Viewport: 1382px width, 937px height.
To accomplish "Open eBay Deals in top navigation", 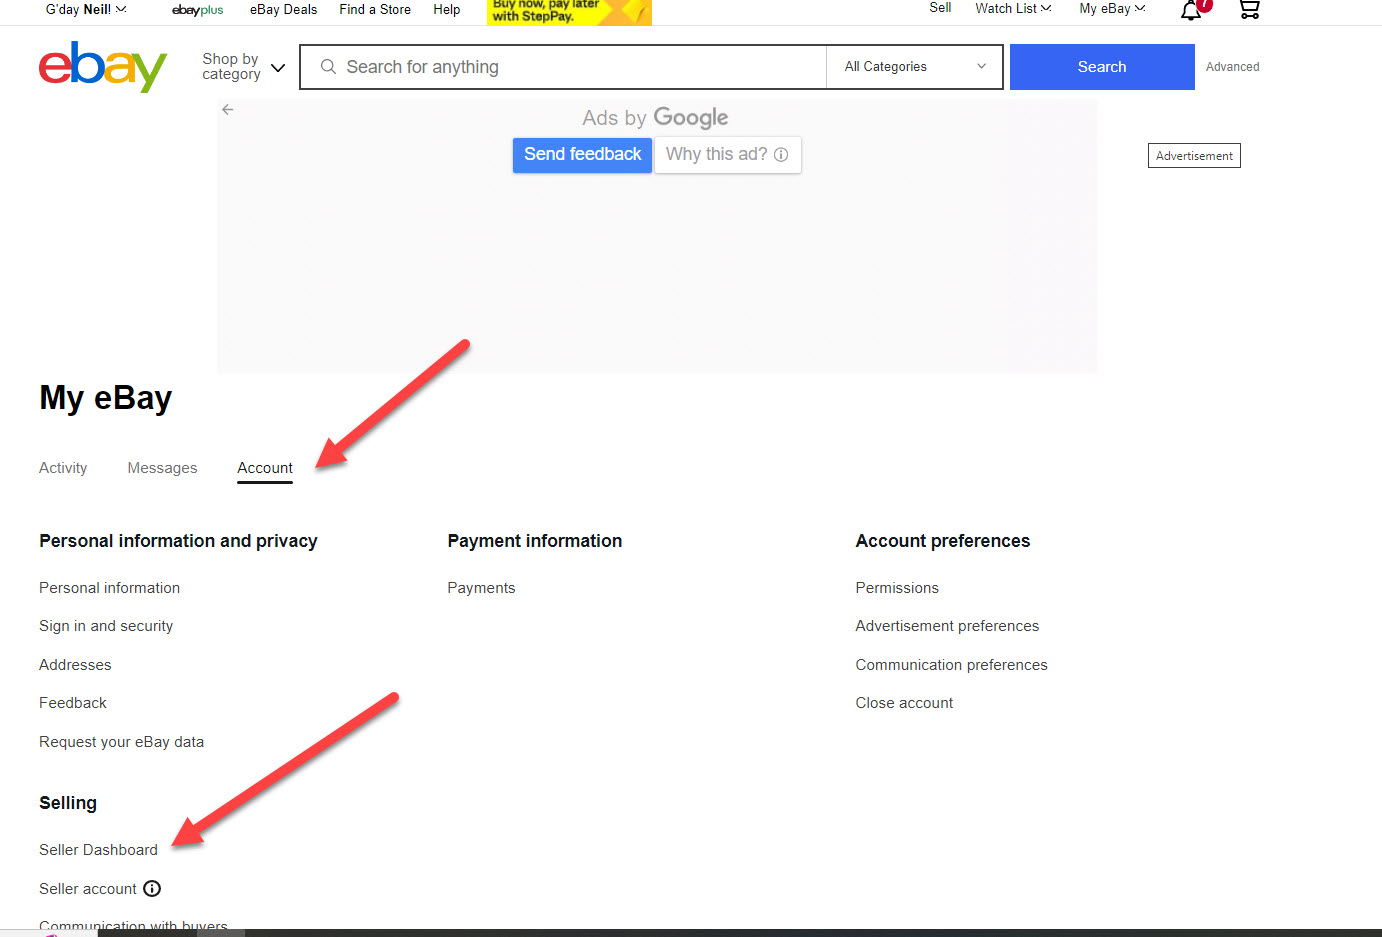I will [283, 9].
